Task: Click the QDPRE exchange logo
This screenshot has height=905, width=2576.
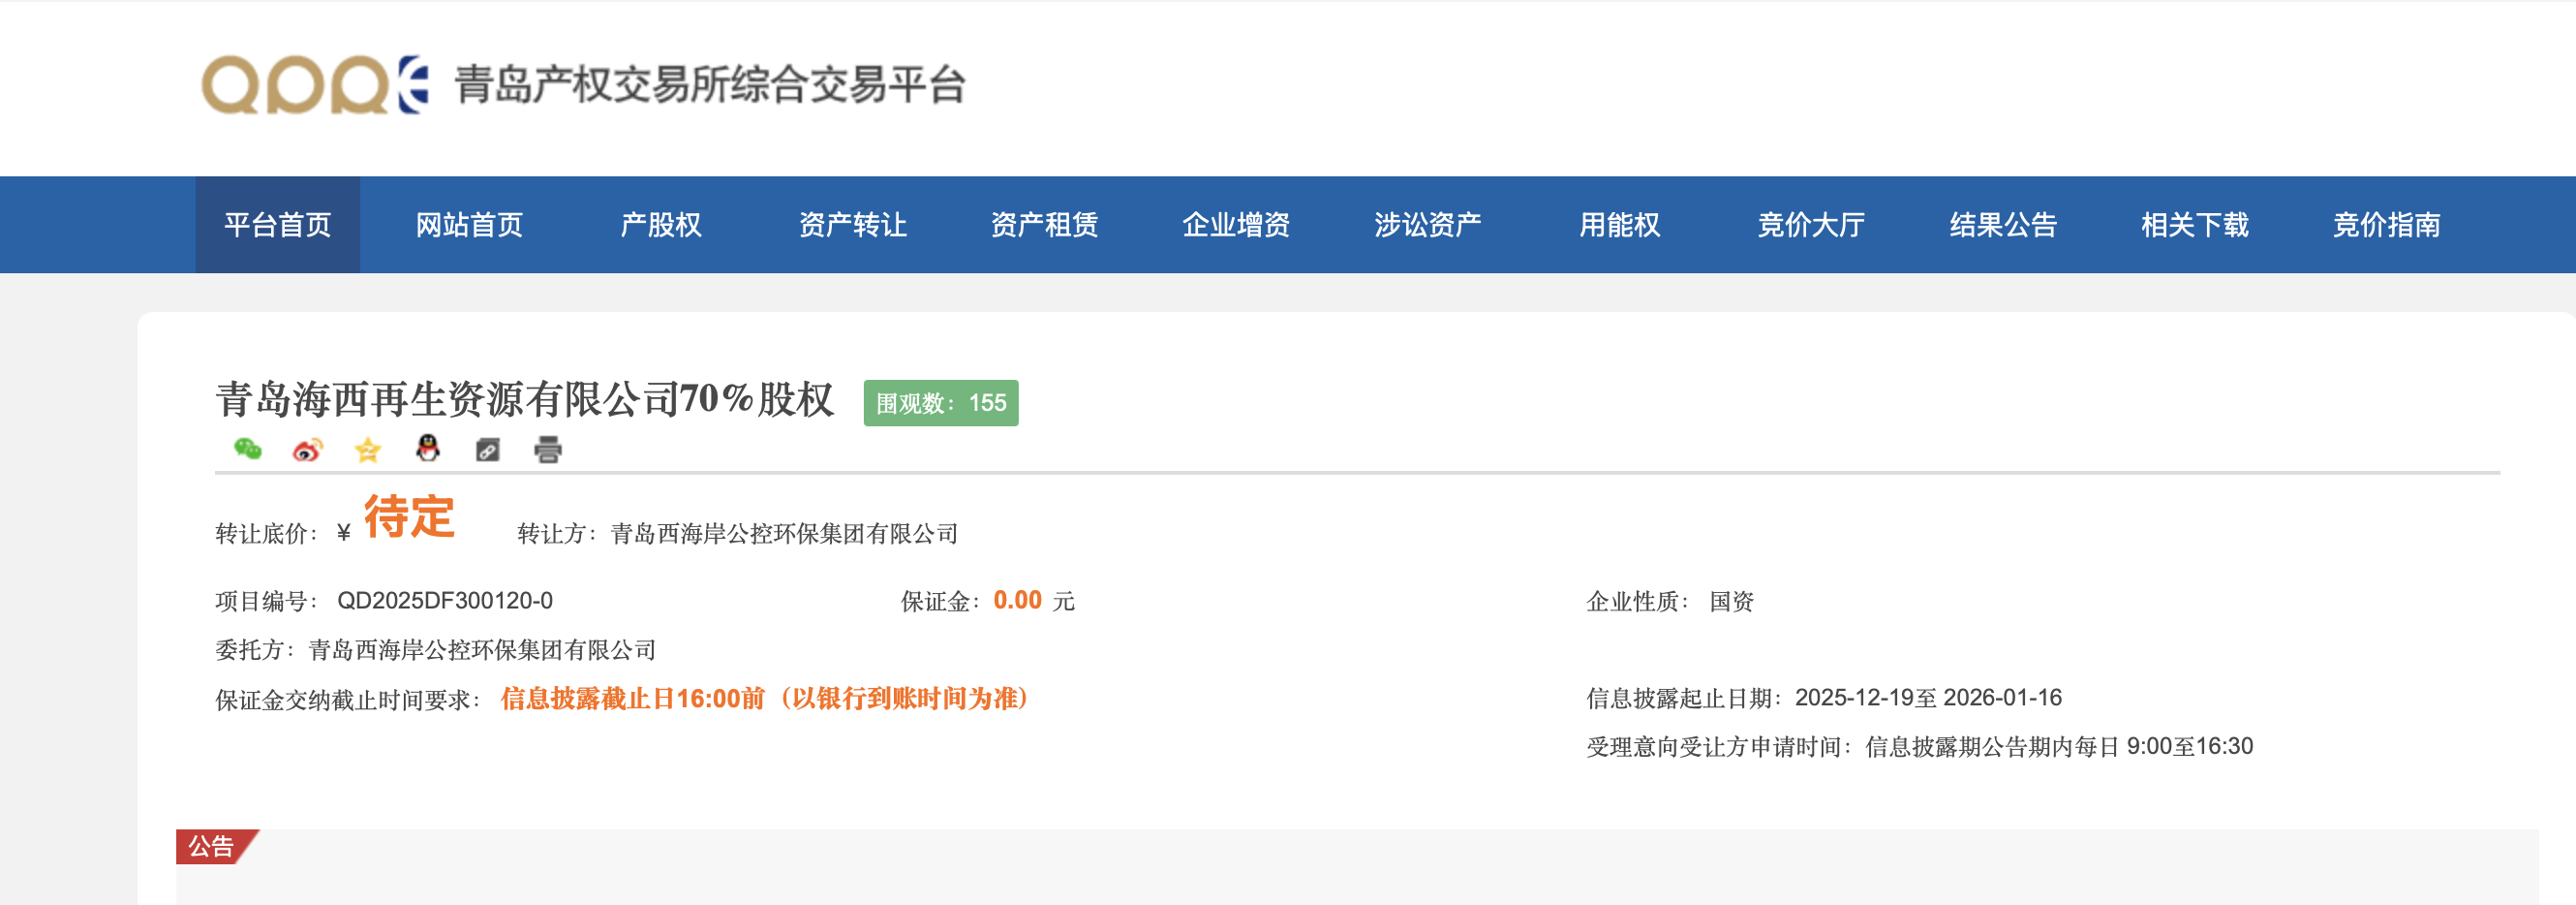Action: (x=315, y=85)
